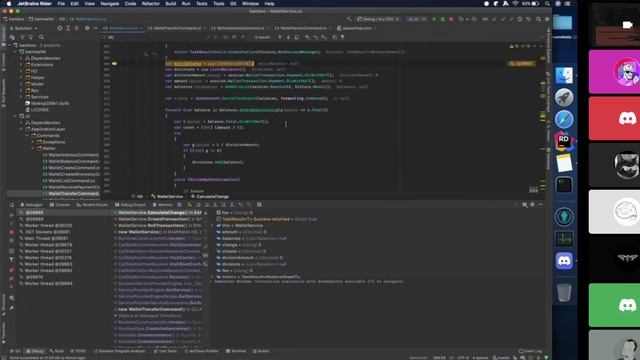The image size is (640, 360).
Task: Click the Search Everywhere magnifier in top toolbar
Action: pos(539,19)
